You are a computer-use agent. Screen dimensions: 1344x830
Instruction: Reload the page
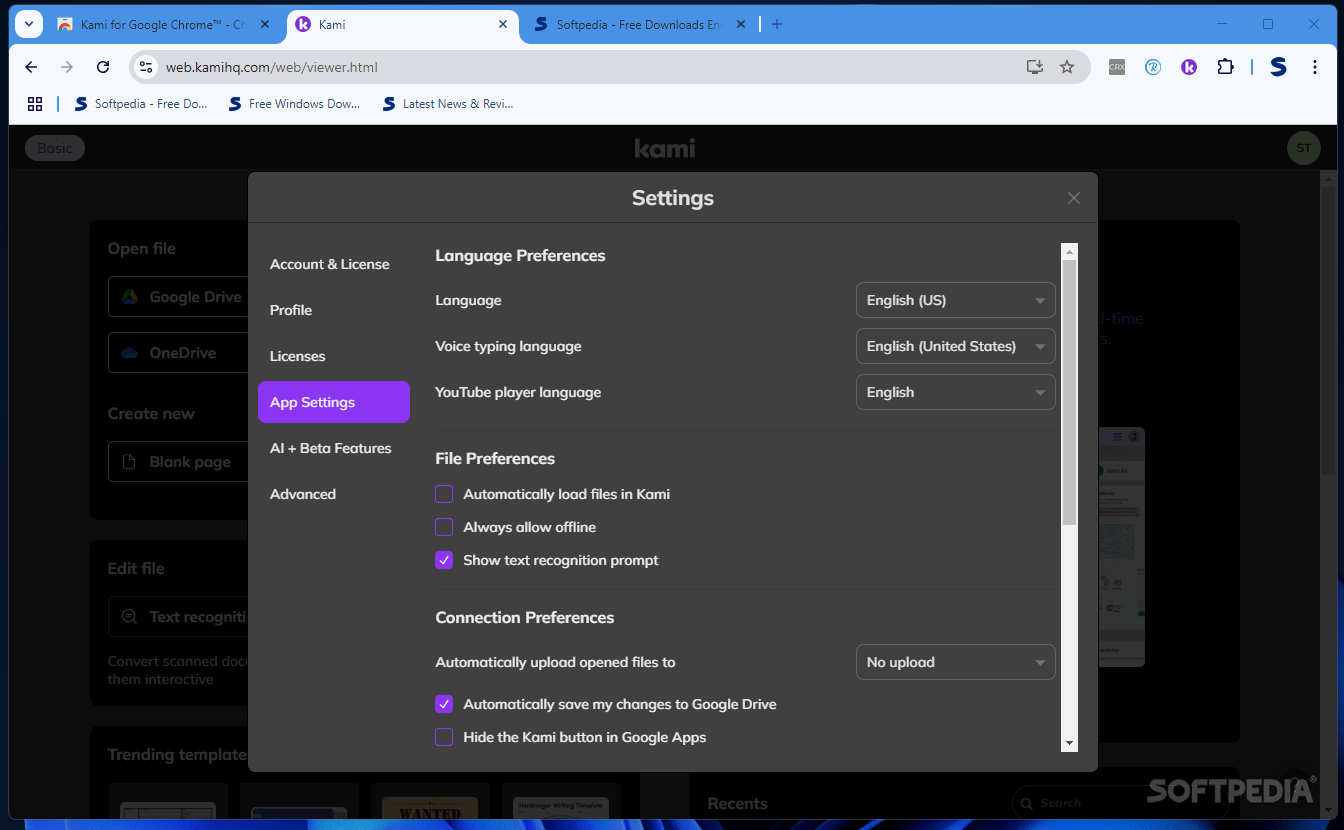[x=103, y=67]
